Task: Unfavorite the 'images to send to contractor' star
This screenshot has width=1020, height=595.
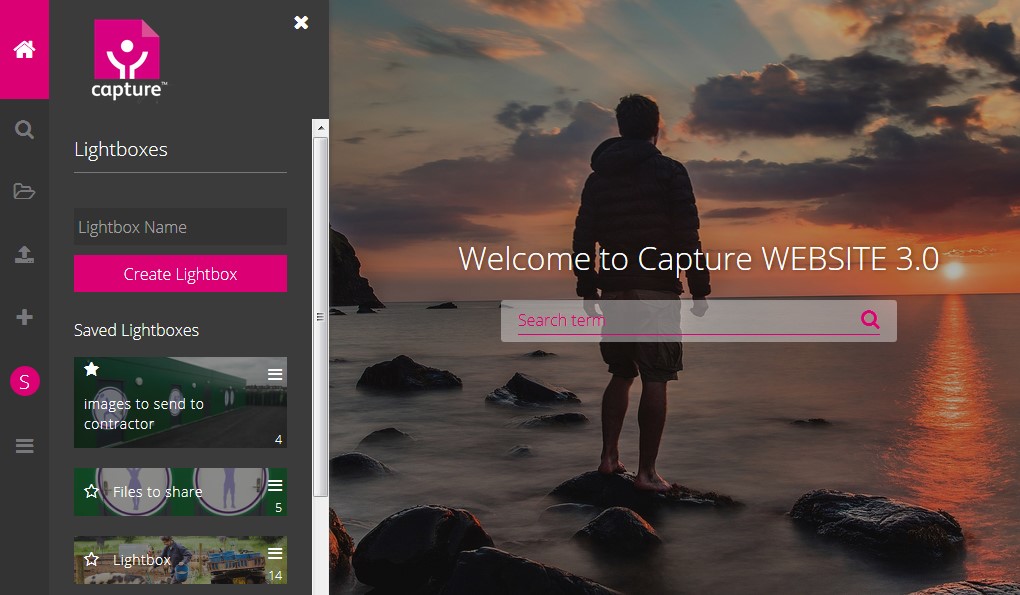Action: [x=92, y=370]
